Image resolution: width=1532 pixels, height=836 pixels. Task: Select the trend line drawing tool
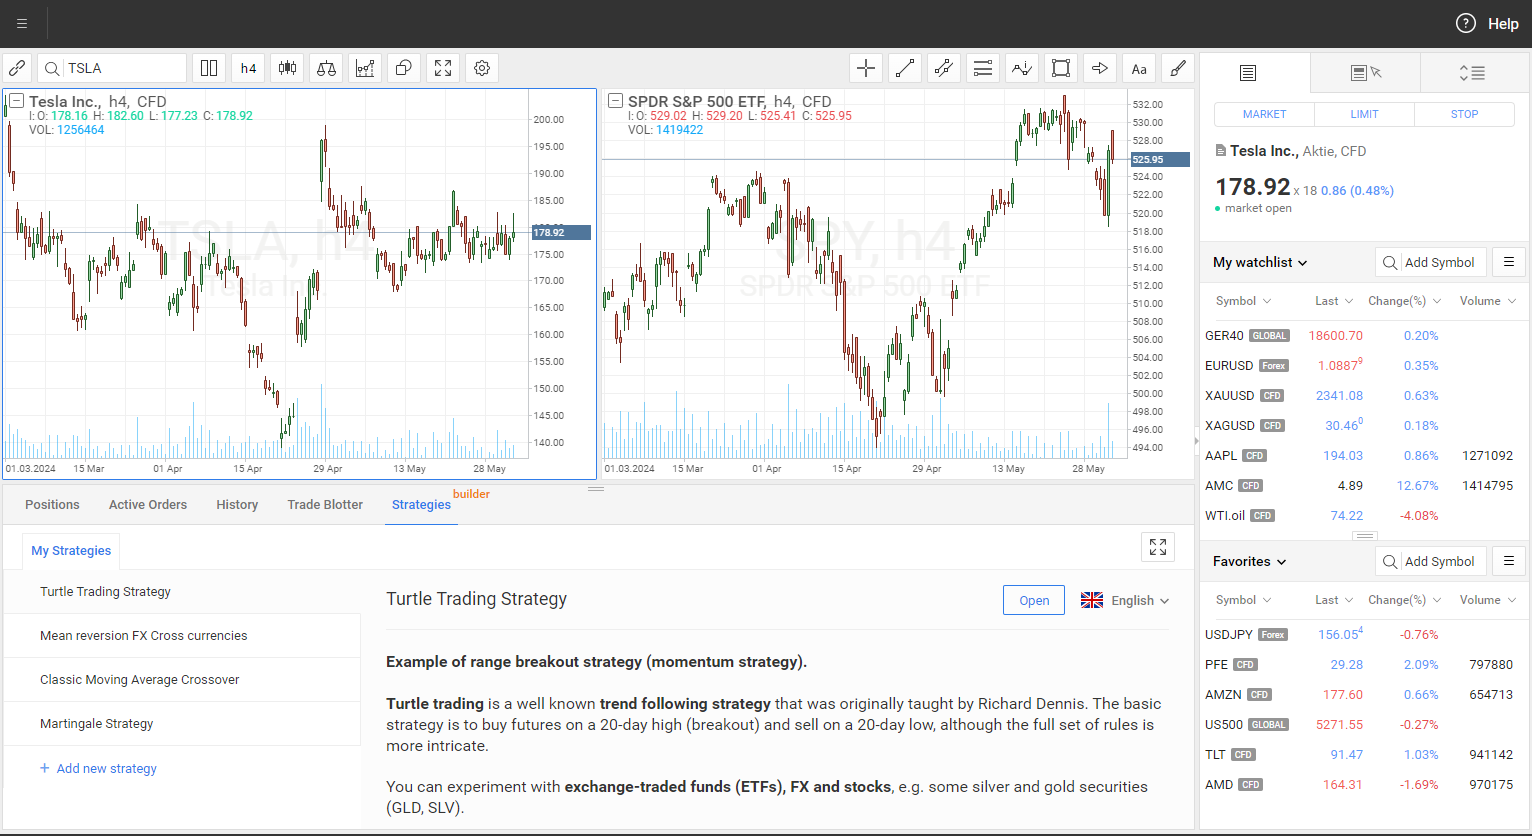(x=905, y=68)
